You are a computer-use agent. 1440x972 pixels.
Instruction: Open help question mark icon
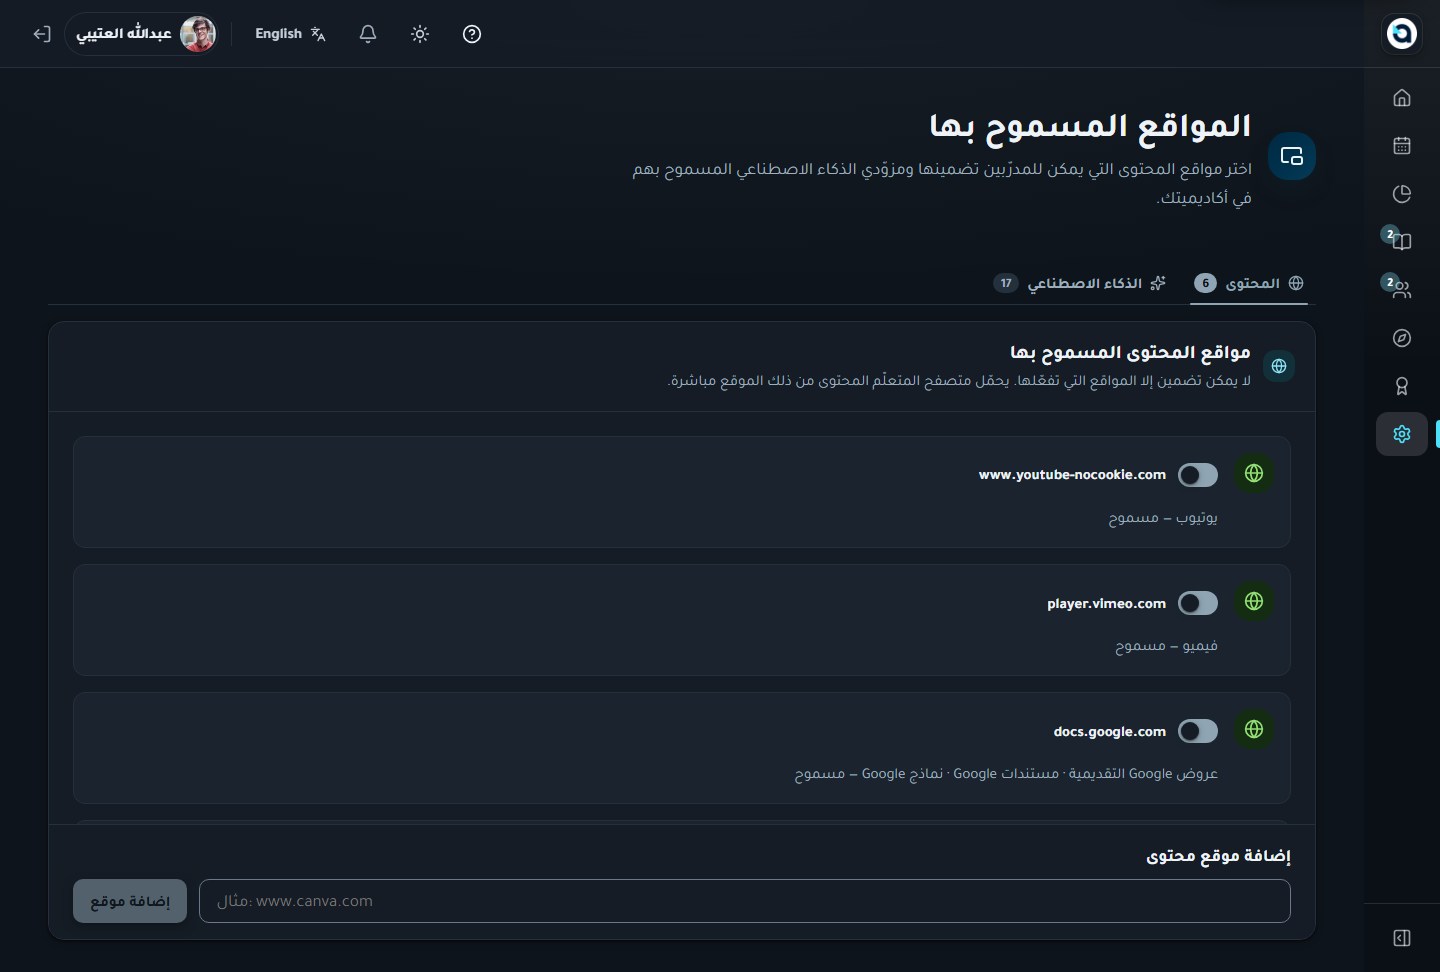472,34
